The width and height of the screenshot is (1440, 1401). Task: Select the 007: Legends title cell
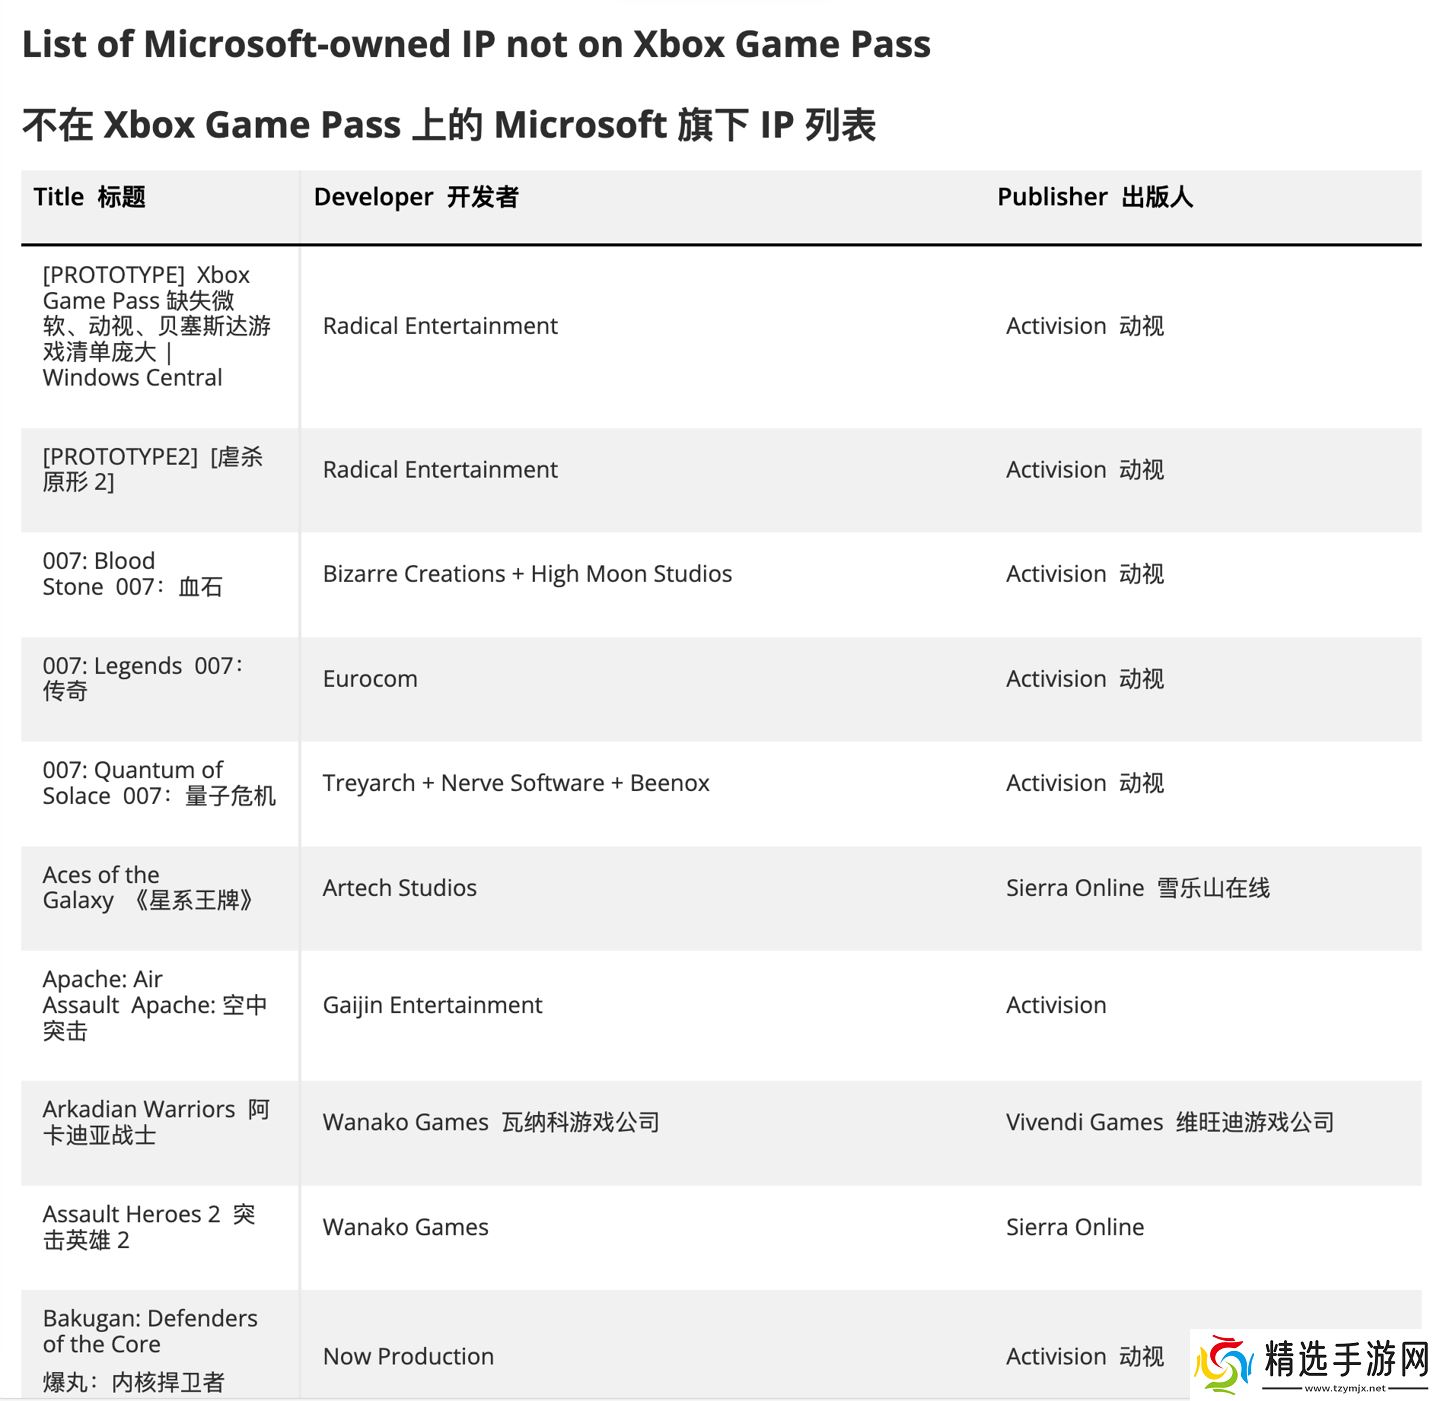(x=142, y=678)
